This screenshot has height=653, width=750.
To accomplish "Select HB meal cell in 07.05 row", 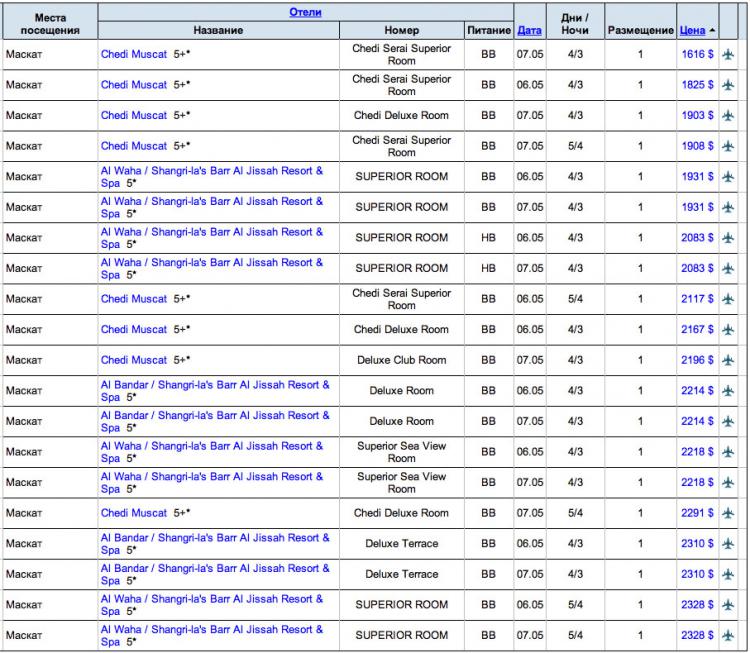I will coord(488,268).
